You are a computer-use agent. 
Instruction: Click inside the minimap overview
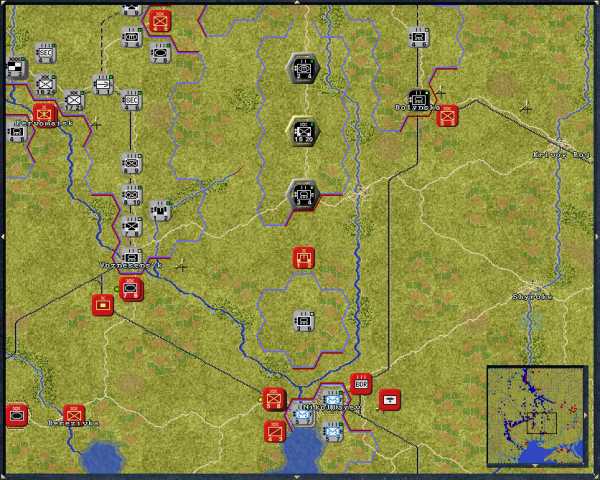(537, 416)
